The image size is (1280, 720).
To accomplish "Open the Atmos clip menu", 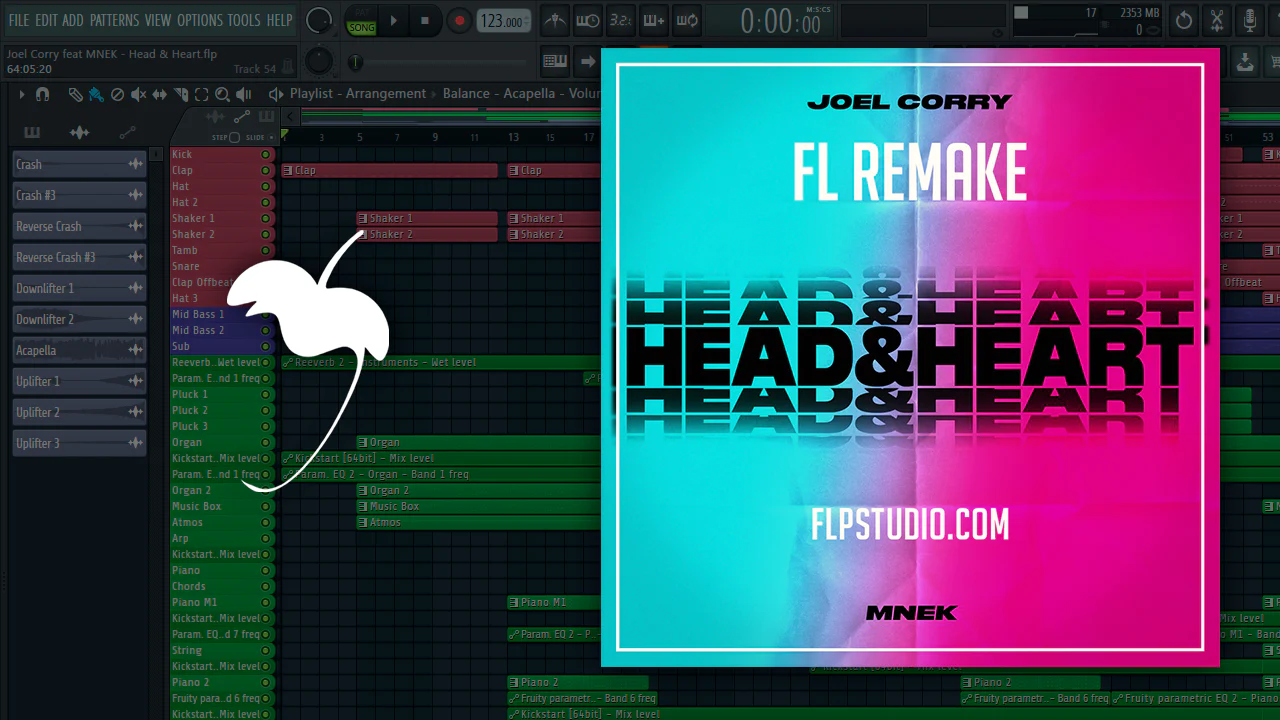I will click(363, 522).
